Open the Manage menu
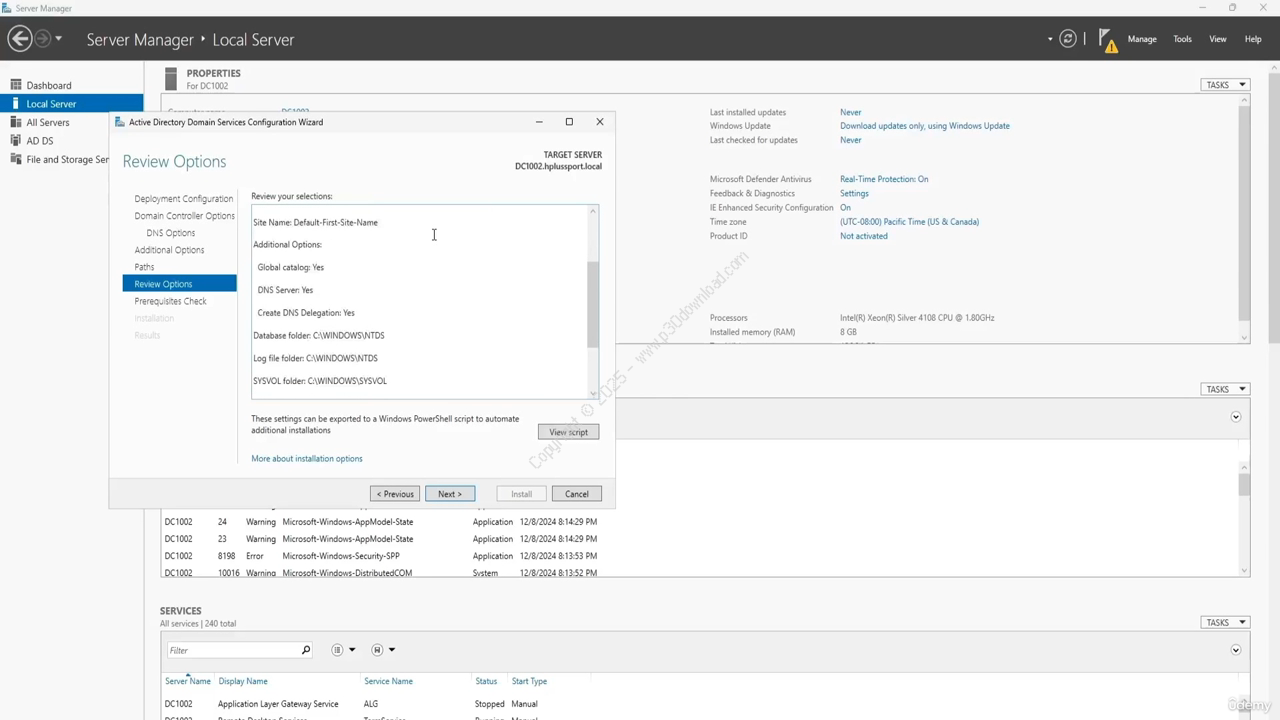 1142,39
